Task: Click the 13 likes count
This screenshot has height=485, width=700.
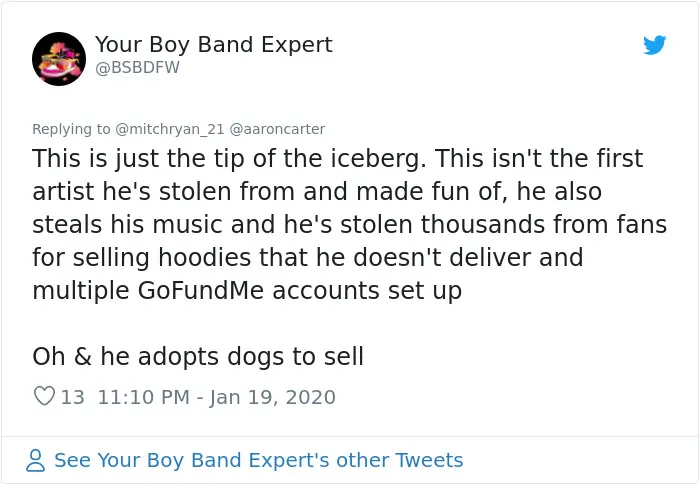Action: [x=73, y=397]
